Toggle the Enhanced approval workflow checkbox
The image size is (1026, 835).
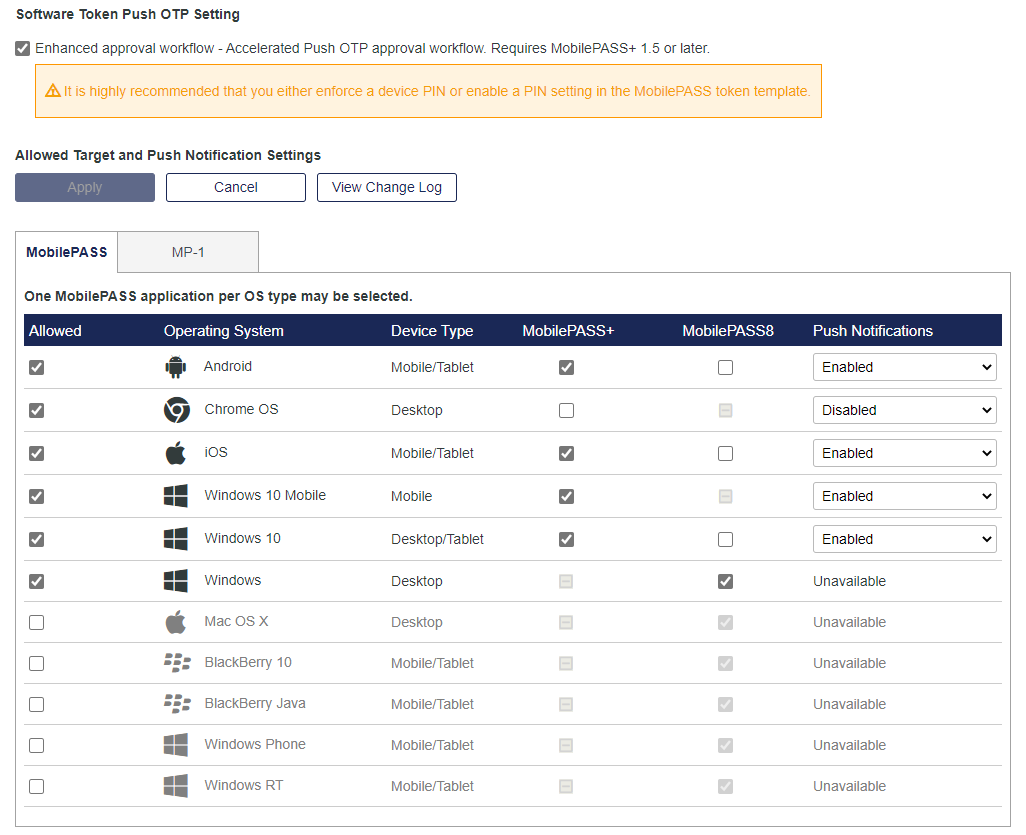click(x=23, y=48)
